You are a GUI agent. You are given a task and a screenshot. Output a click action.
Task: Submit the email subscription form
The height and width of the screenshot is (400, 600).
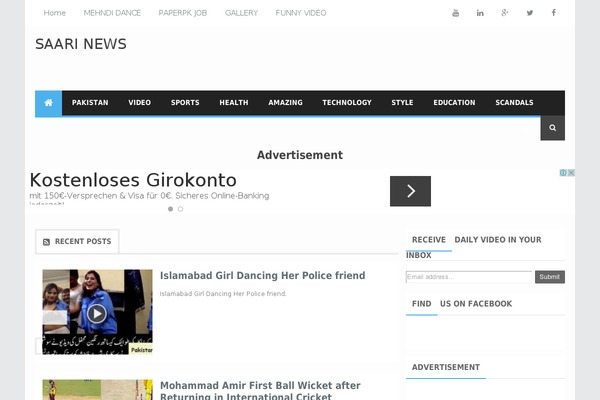pos(550,277)
